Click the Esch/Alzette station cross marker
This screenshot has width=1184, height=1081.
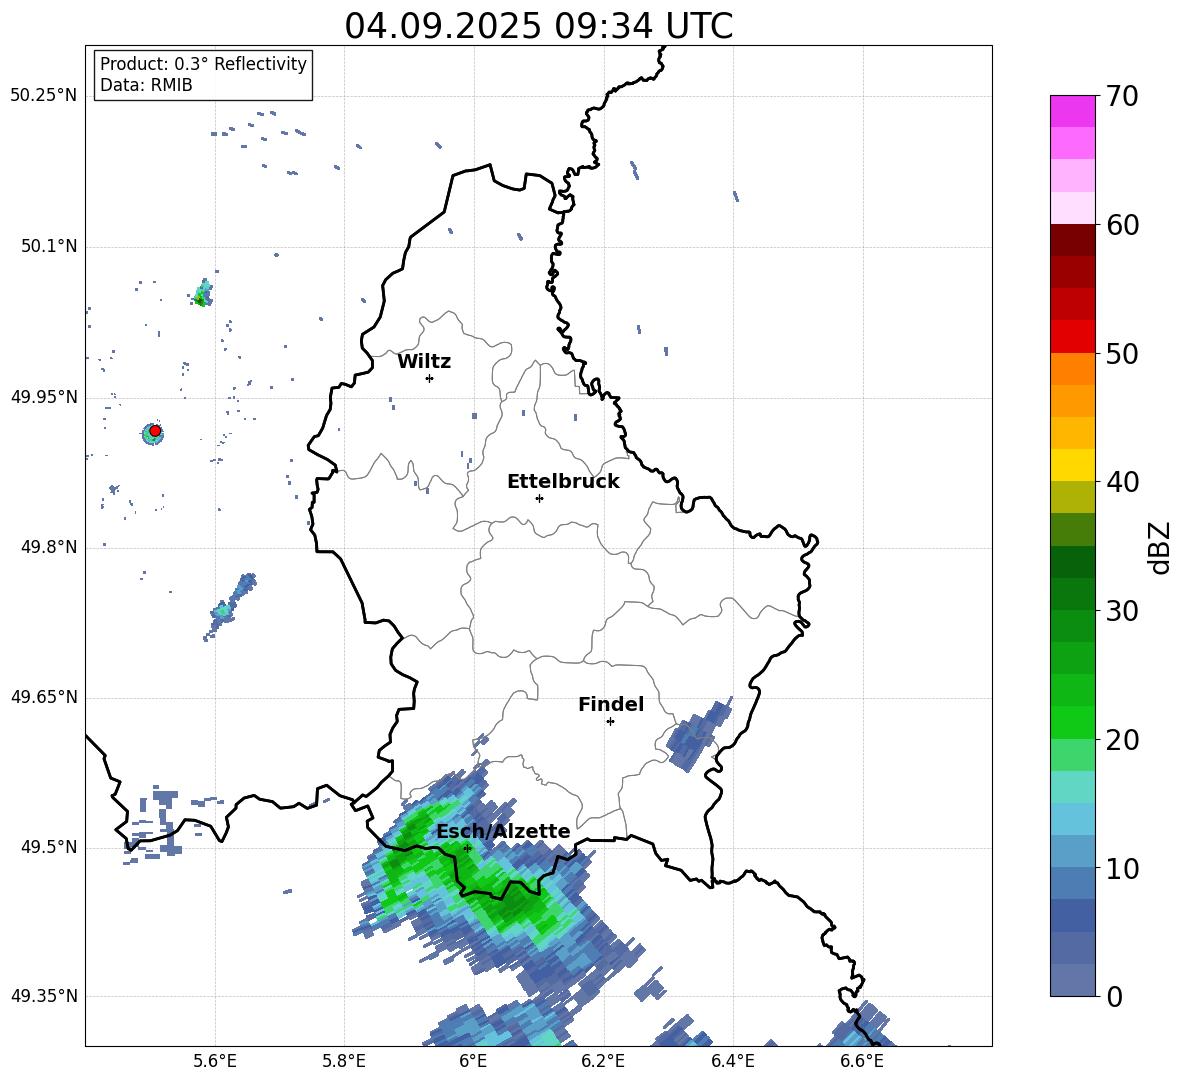[x=467, y=848]
